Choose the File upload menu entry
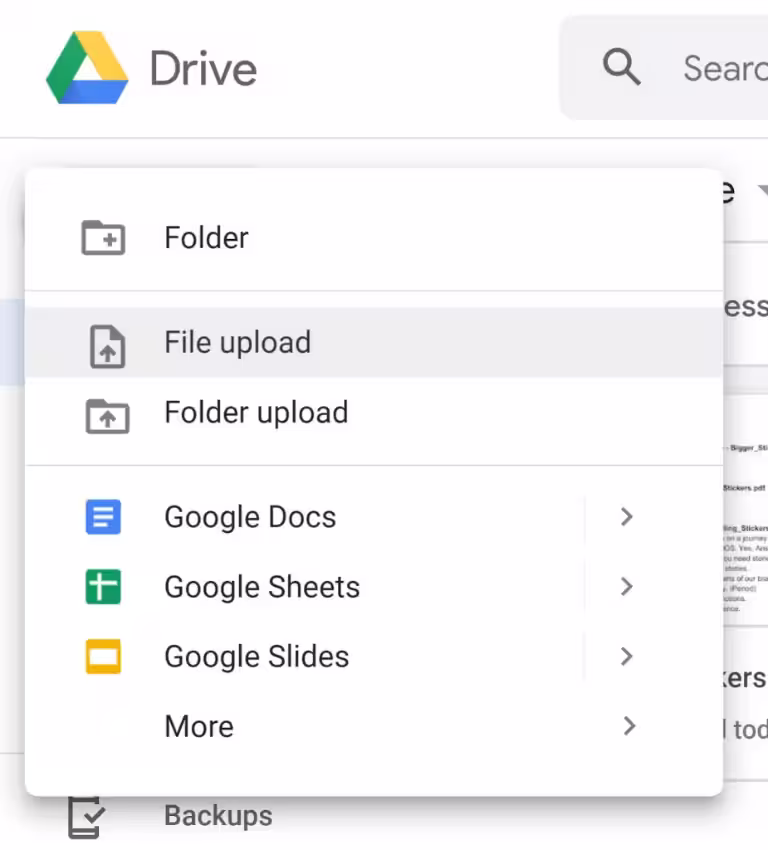The height and width of the screenshot is (850, 768). click(x=238, y=343)
